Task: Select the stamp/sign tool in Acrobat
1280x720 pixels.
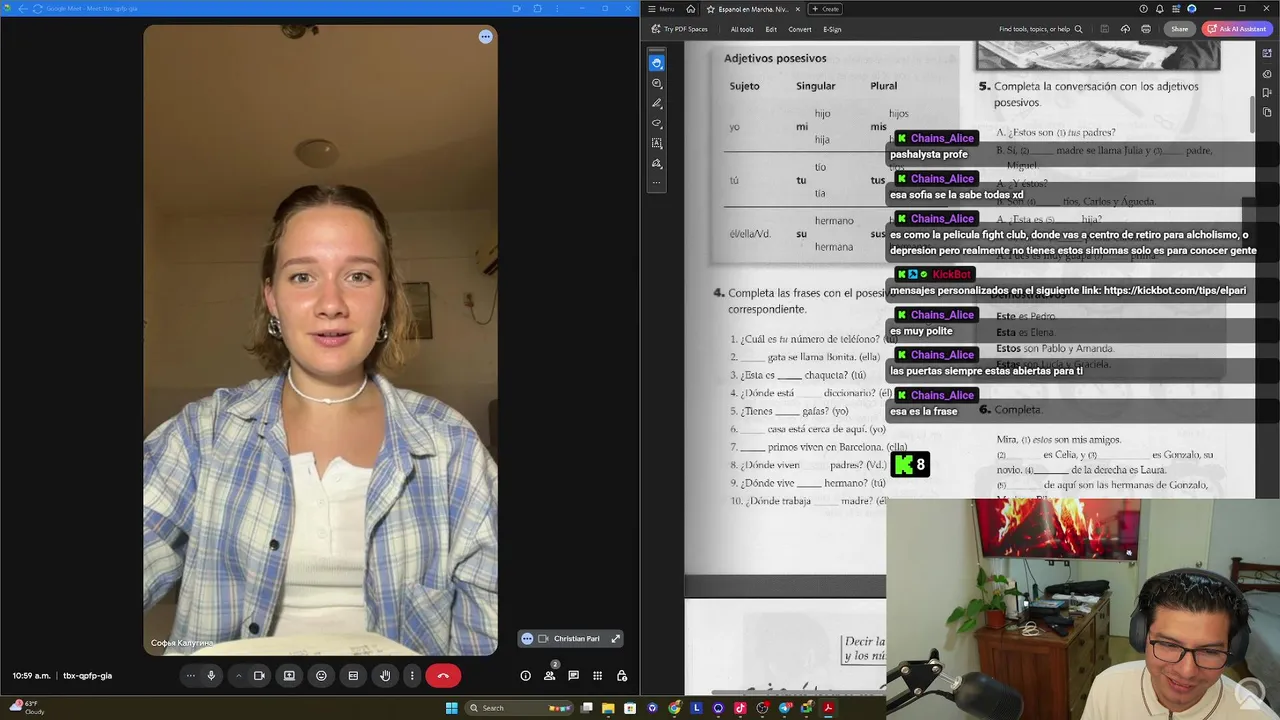Action: [657, 163]
